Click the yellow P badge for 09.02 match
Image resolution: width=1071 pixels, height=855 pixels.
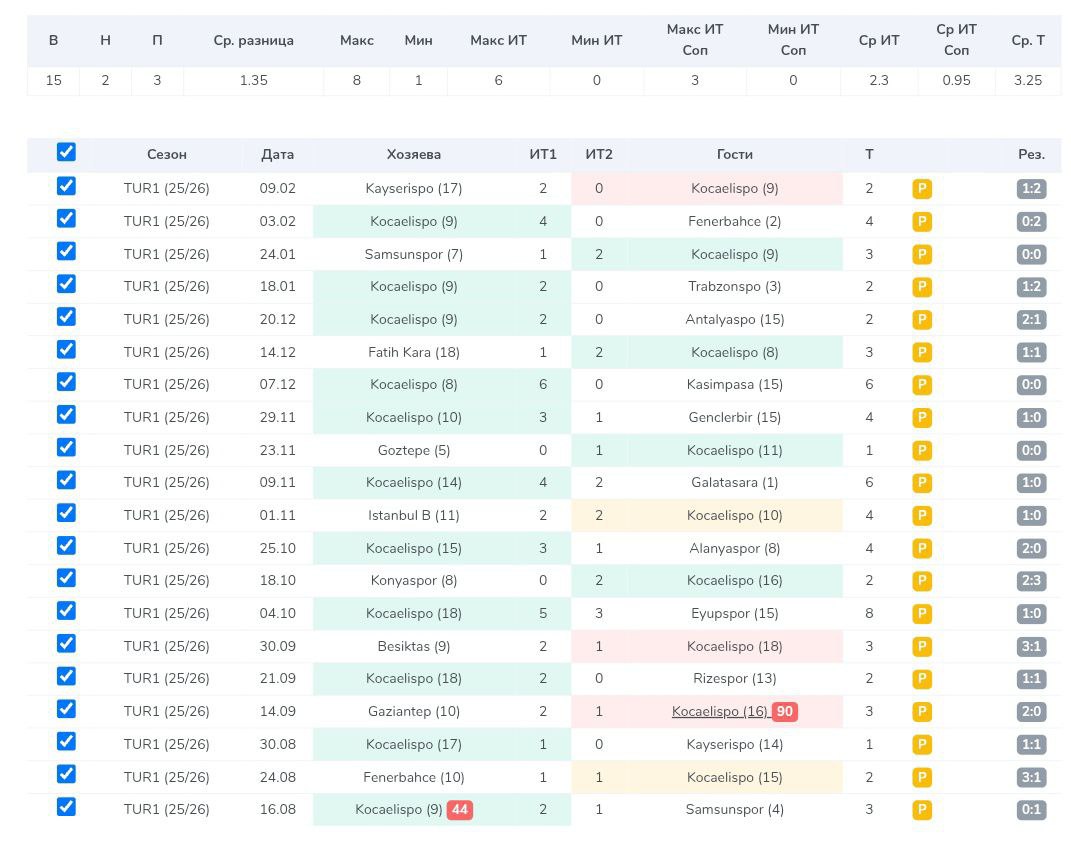(x=922, y=189)
